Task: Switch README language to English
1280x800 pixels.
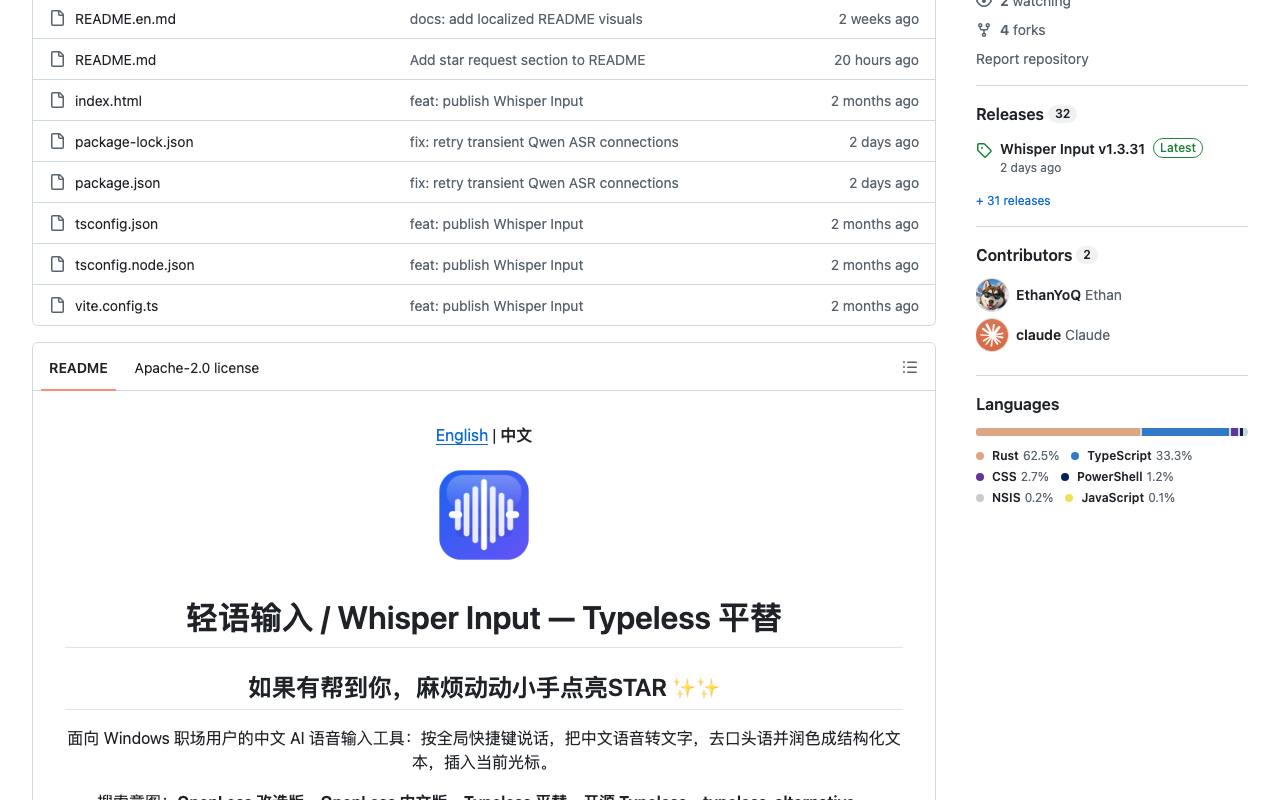Action: click(462, 435)
